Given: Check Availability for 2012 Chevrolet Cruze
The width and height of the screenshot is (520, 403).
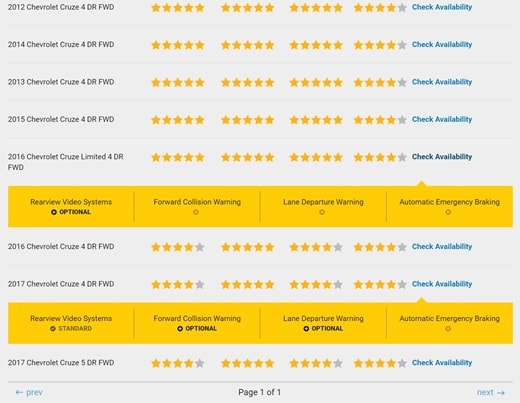Looking at the screenshot, I should click(442, 7).
